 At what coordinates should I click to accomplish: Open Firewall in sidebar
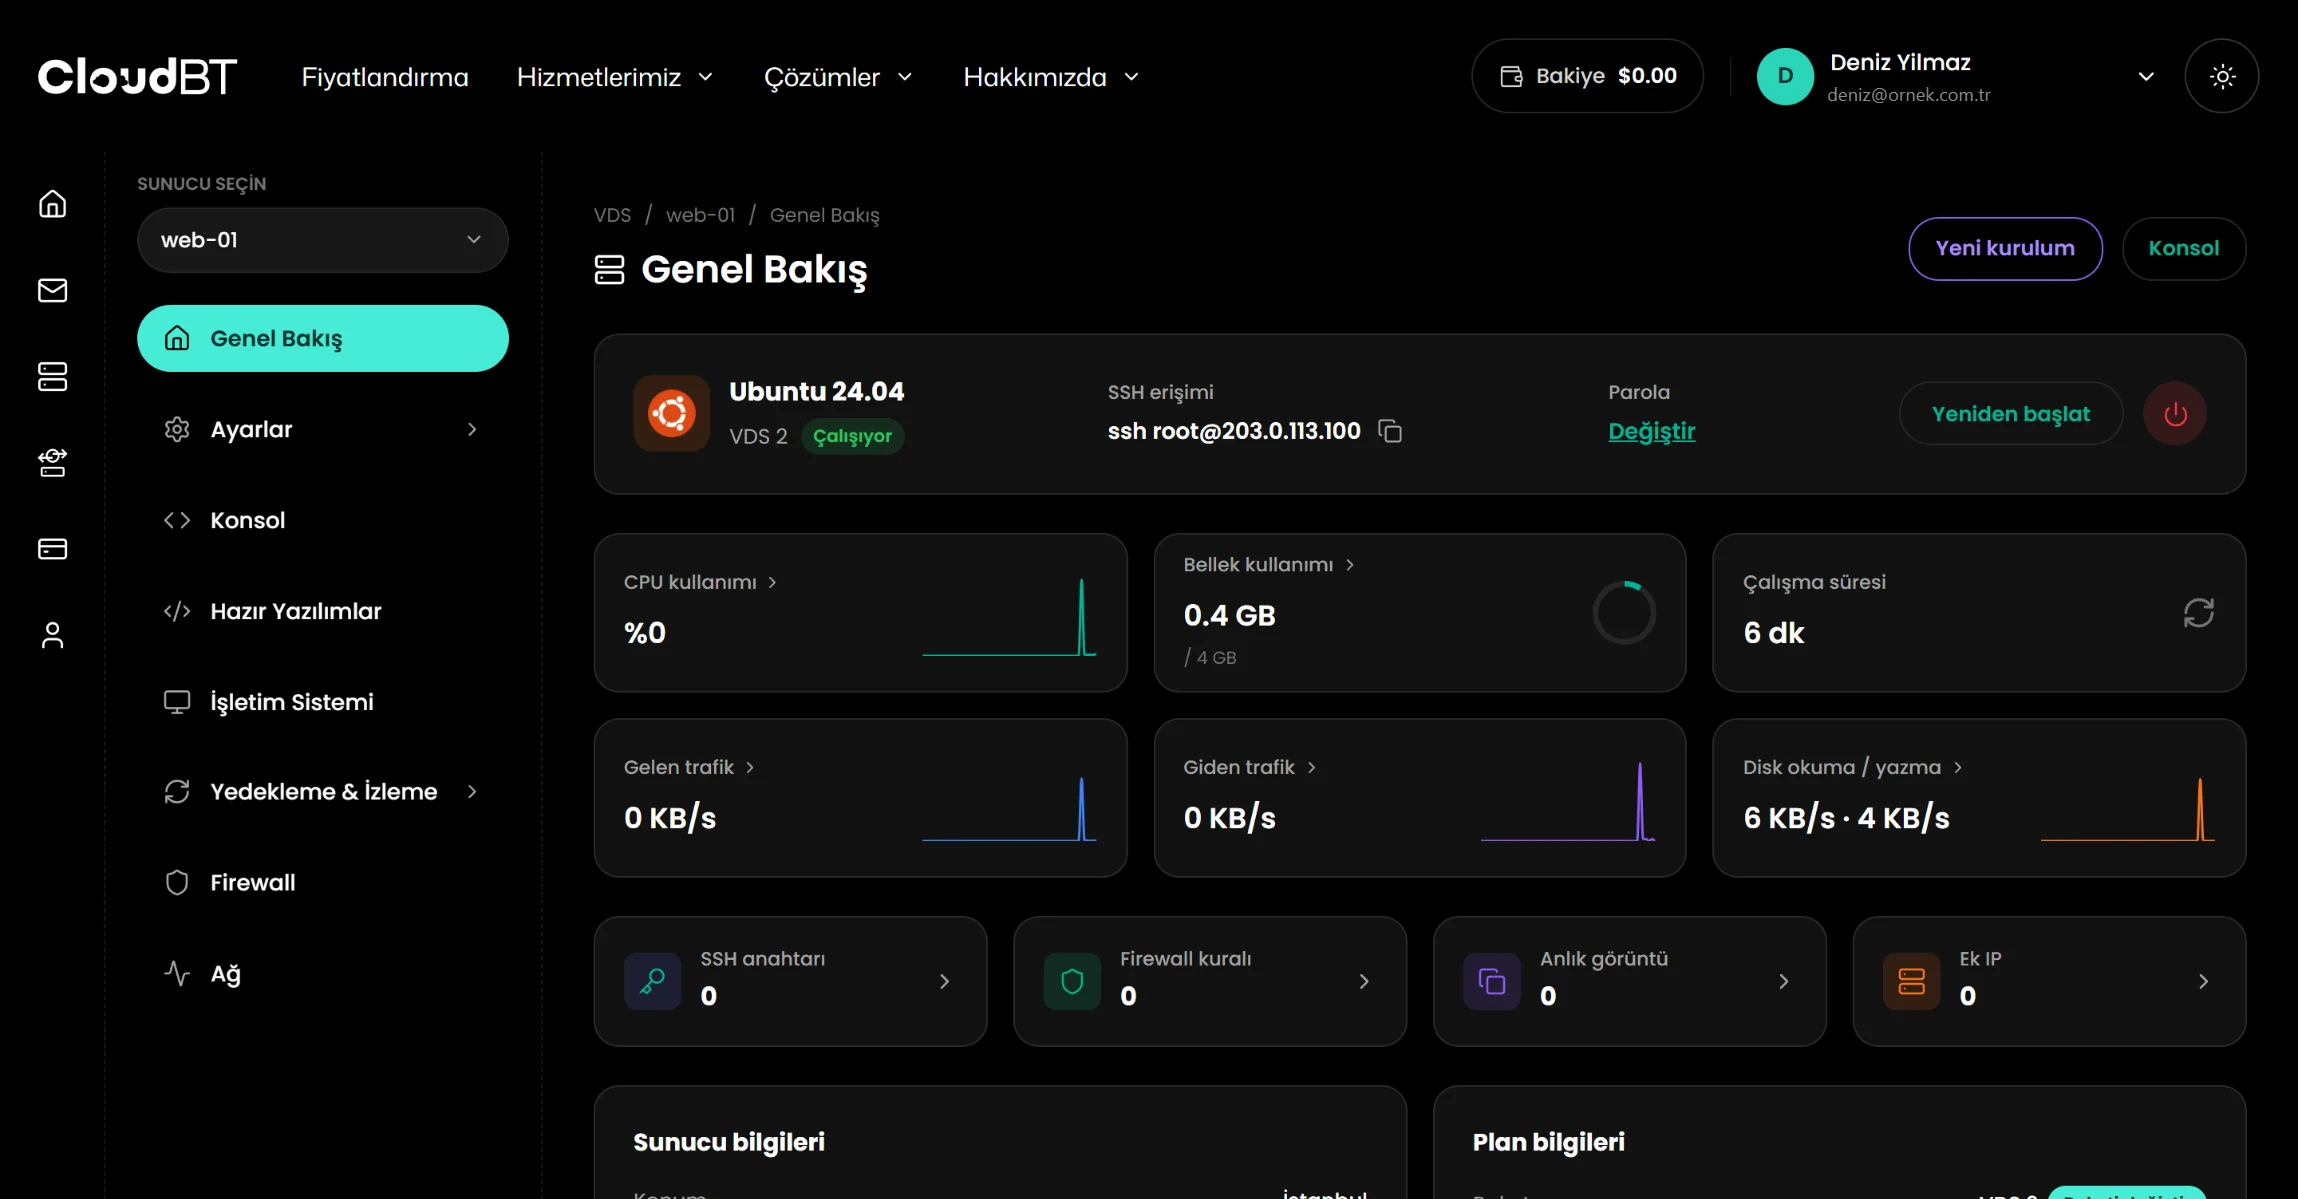click(x=323, y=882)
